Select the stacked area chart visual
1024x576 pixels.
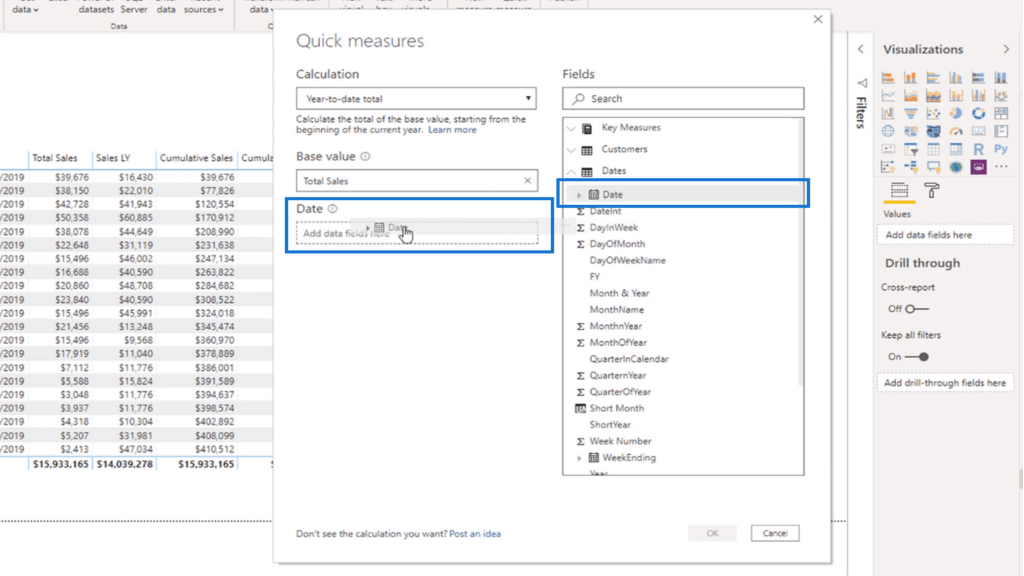click(x=933, y=96)
